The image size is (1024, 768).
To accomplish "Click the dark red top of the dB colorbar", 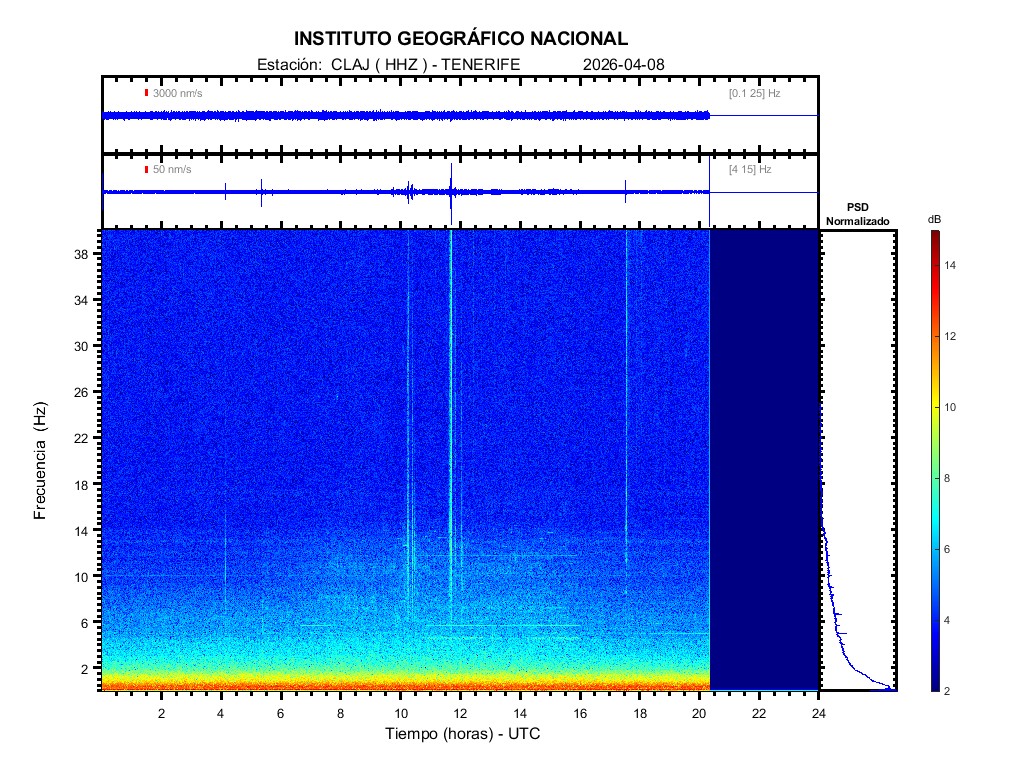I will [933, 235].
